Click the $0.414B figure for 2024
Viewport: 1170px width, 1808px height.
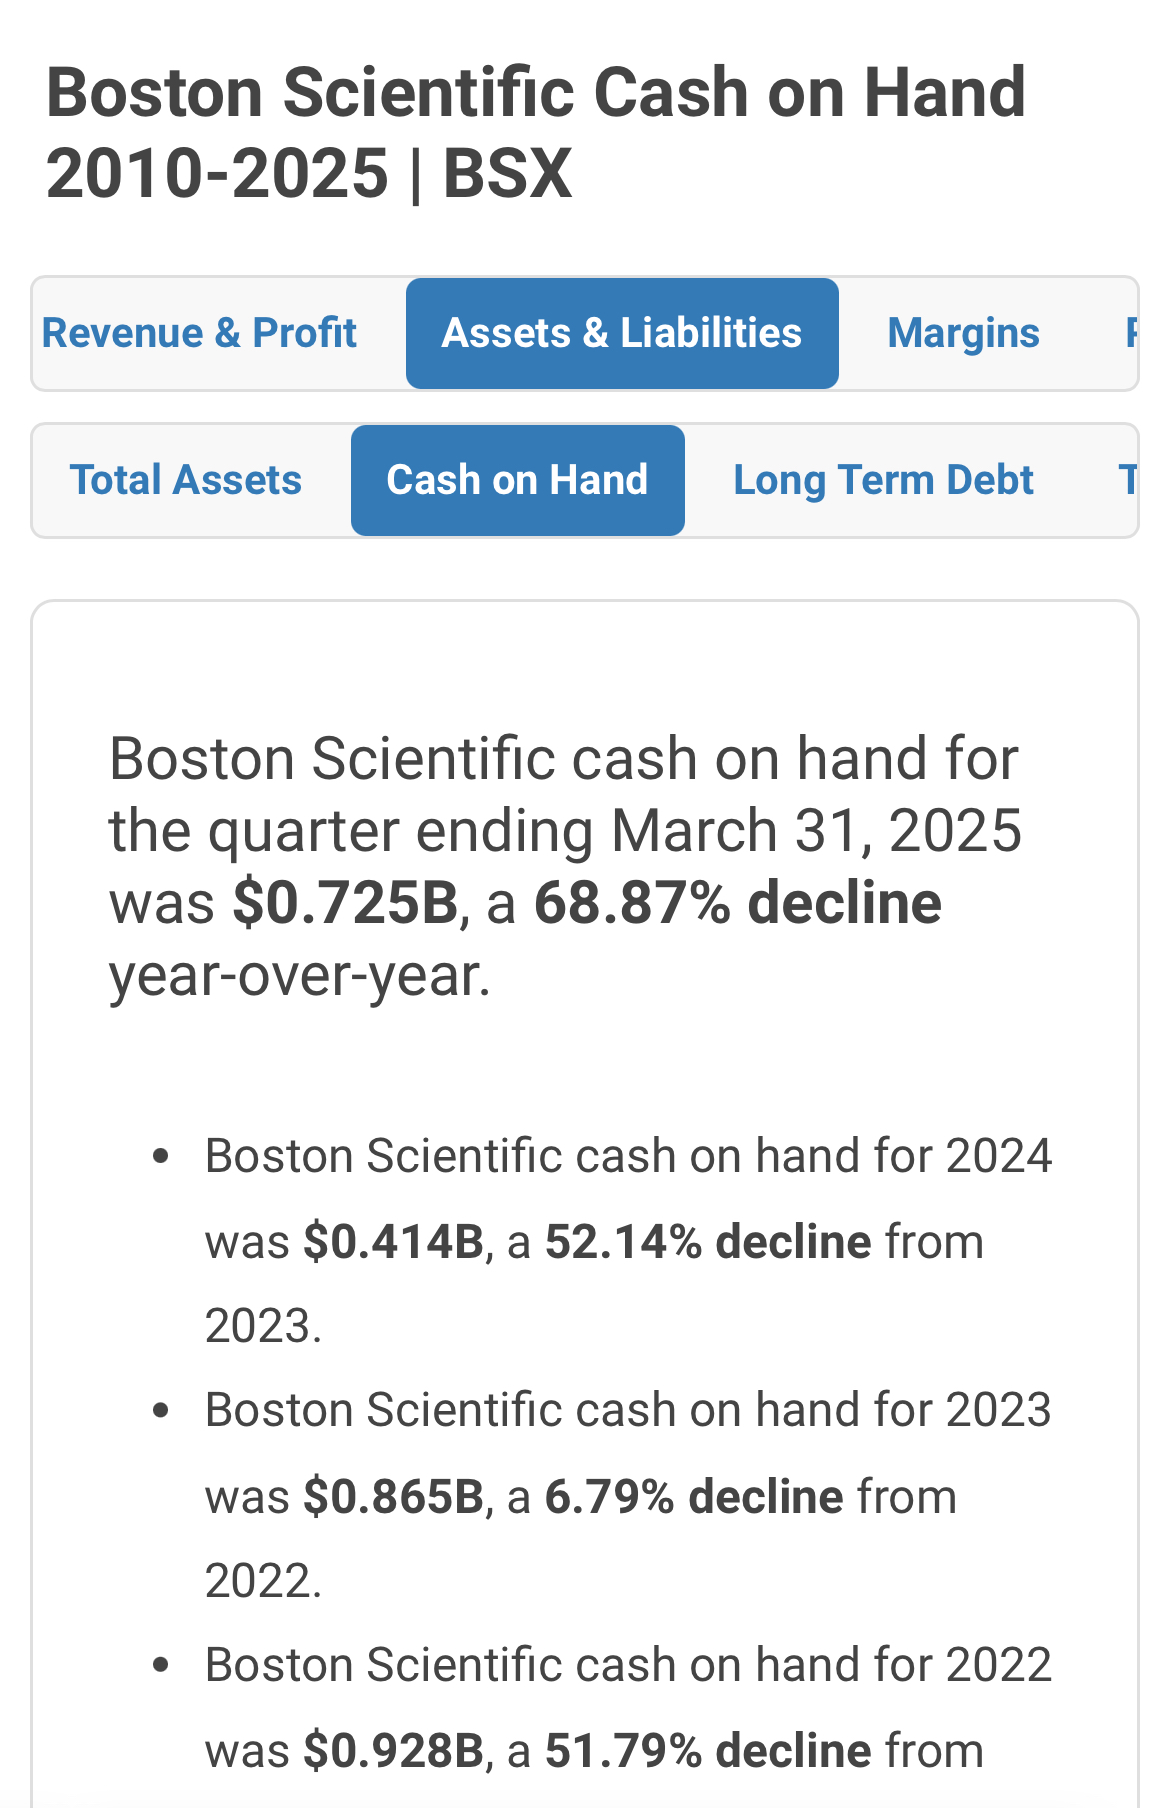click(393, 1242)
